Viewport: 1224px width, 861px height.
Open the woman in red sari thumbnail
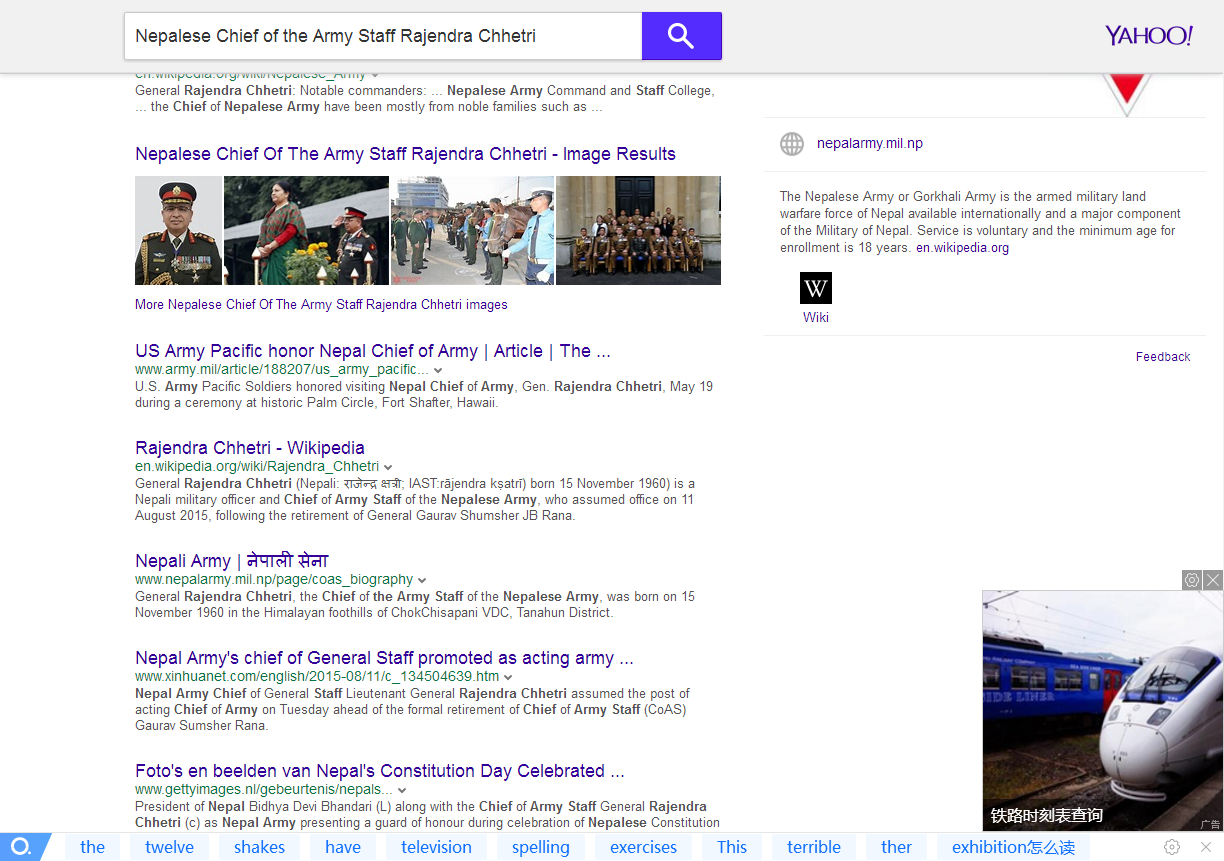click(x=306, y=231)
